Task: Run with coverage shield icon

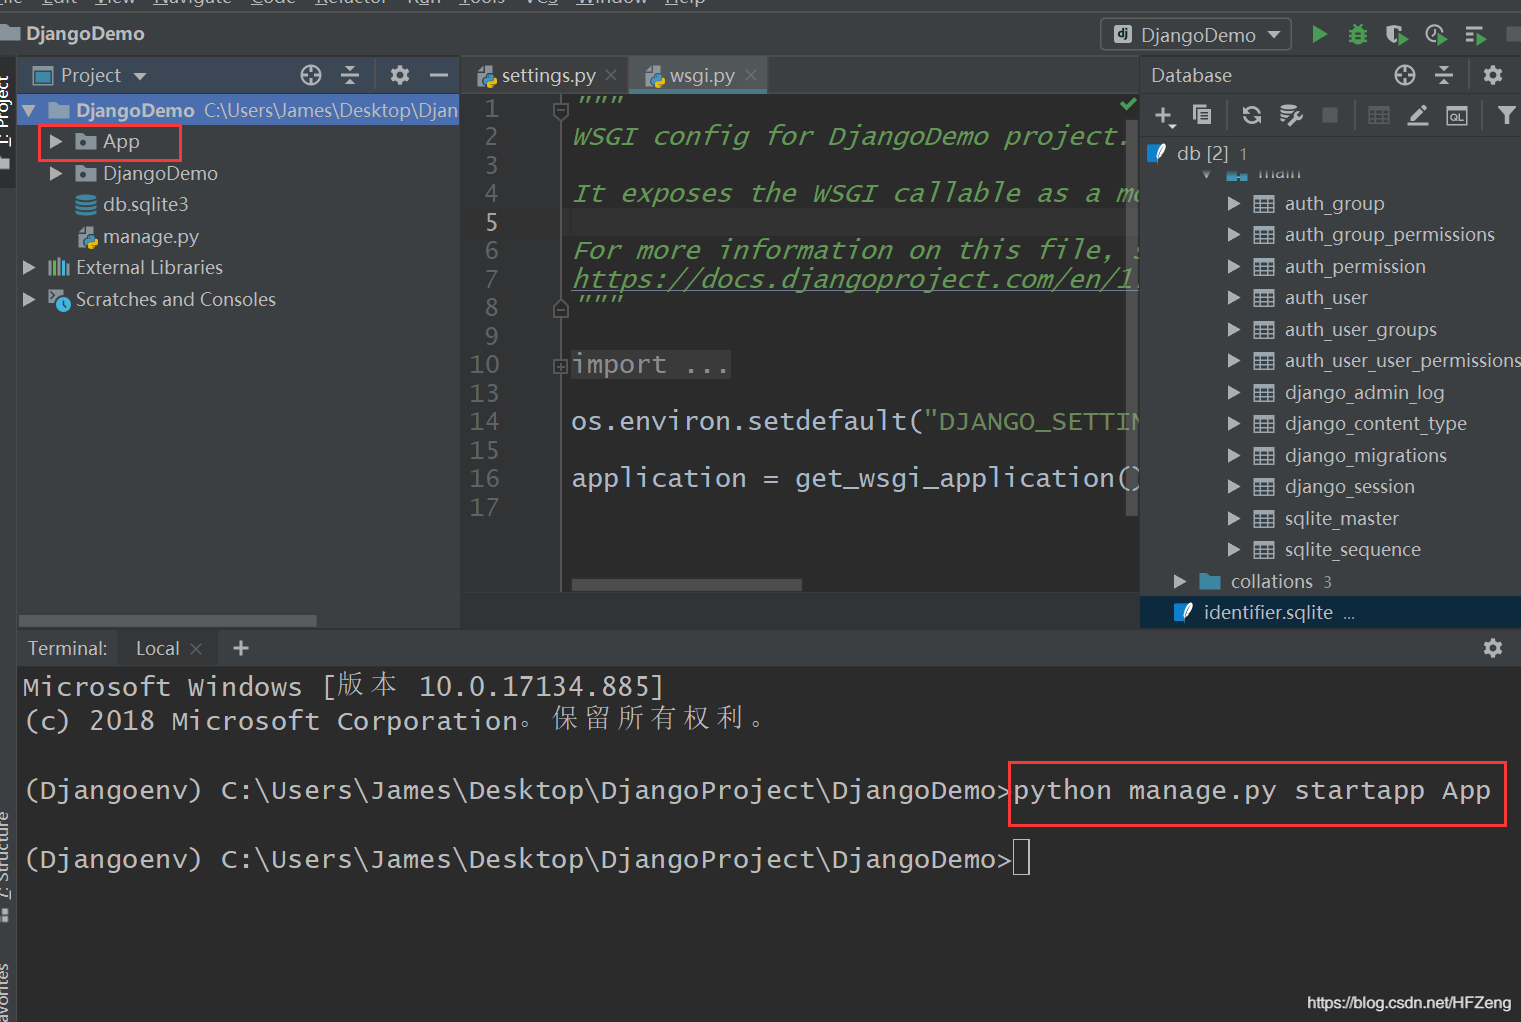Action: [1397, 35]
